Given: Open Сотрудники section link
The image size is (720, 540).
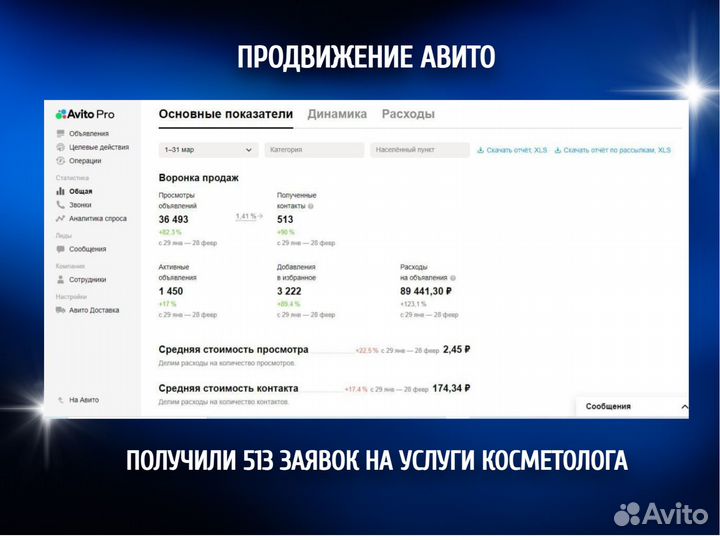Looking at the screenshot, I should click(87, 279).
